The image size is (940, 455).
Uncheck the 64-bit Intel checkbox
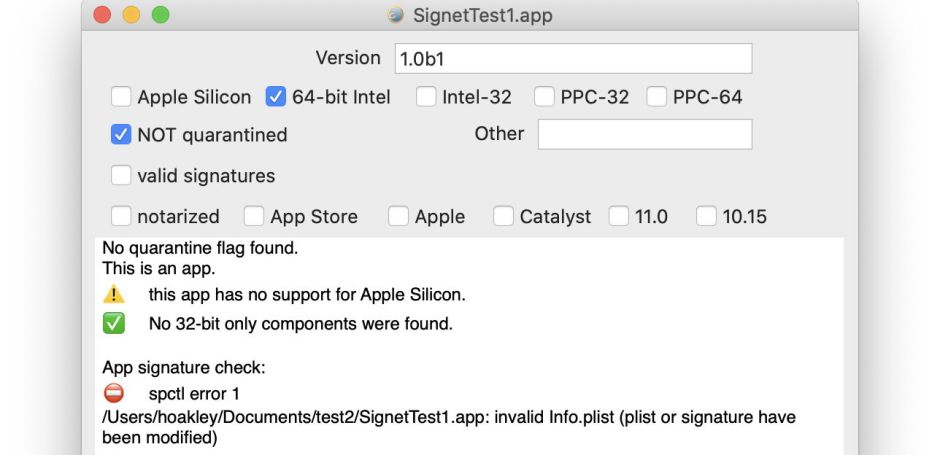(276, 97)
